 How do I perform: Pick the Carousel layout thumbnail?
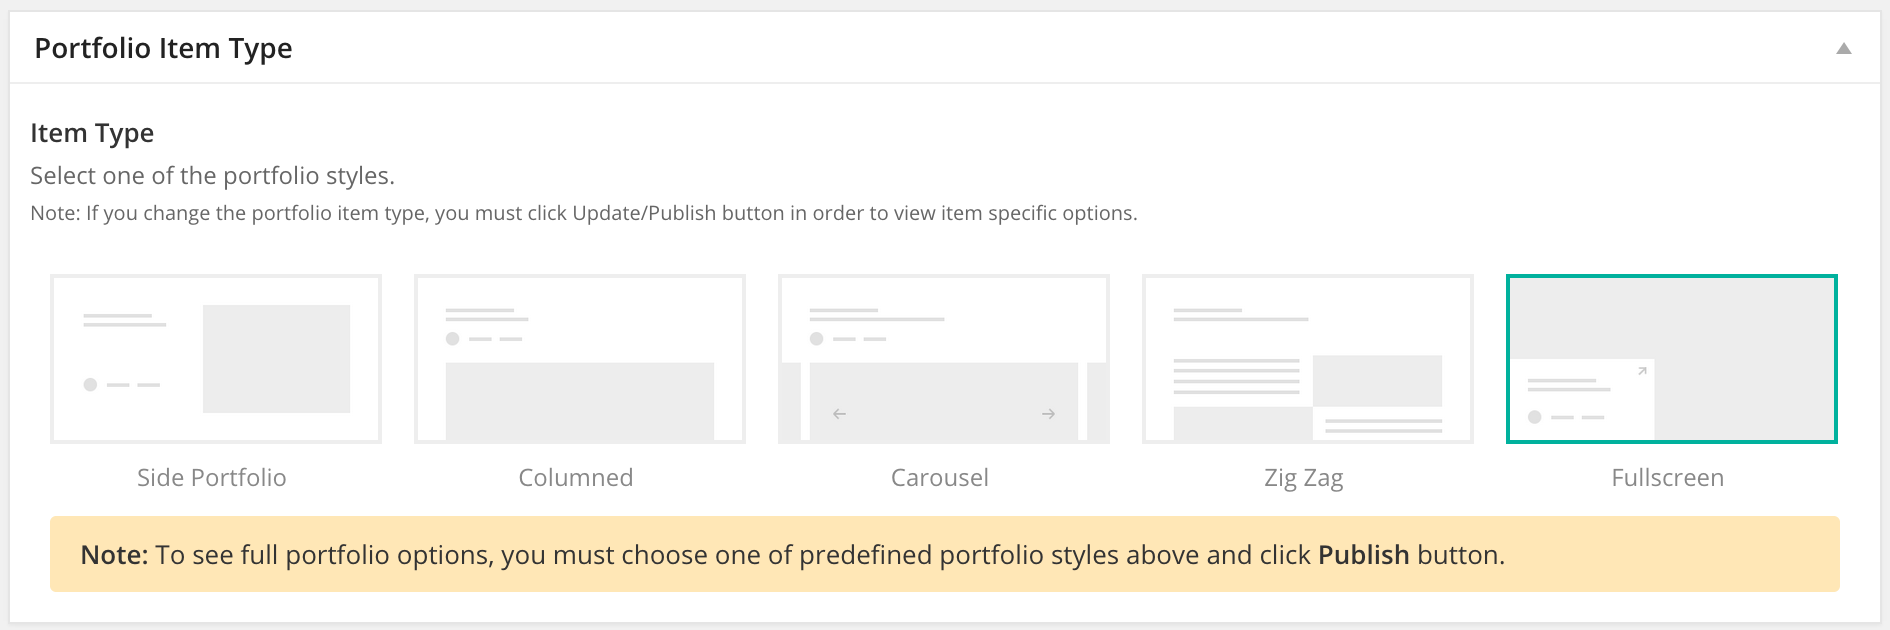coord(944,358)
